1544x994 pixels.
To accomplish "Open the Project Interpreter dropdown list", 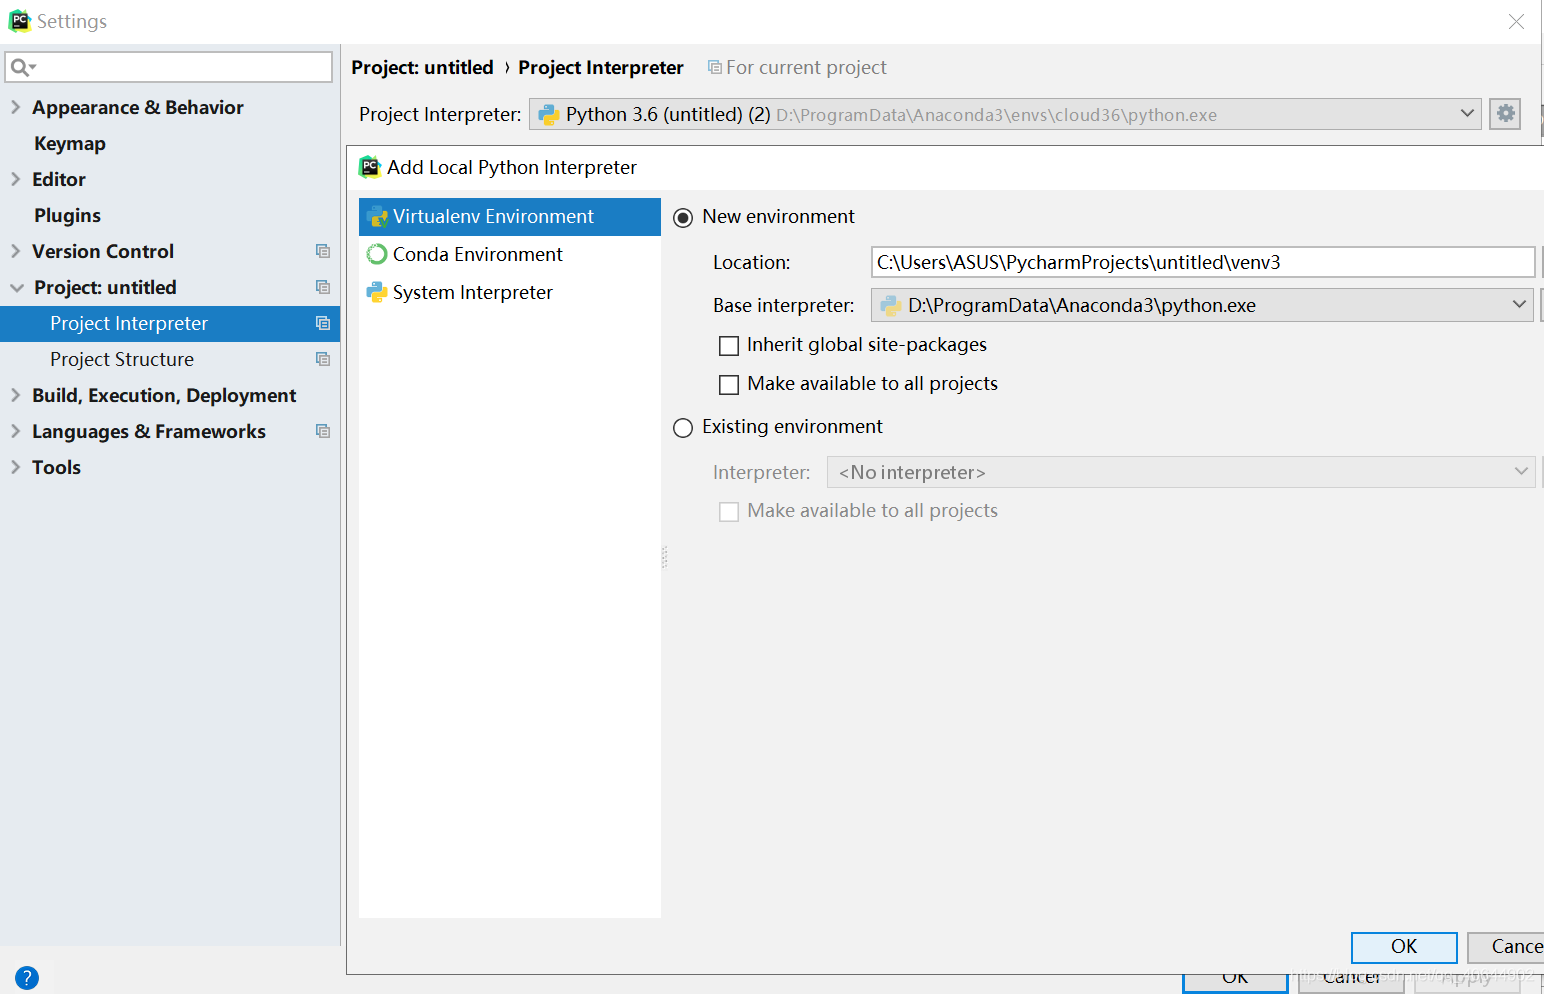I will pos(1466,113).
